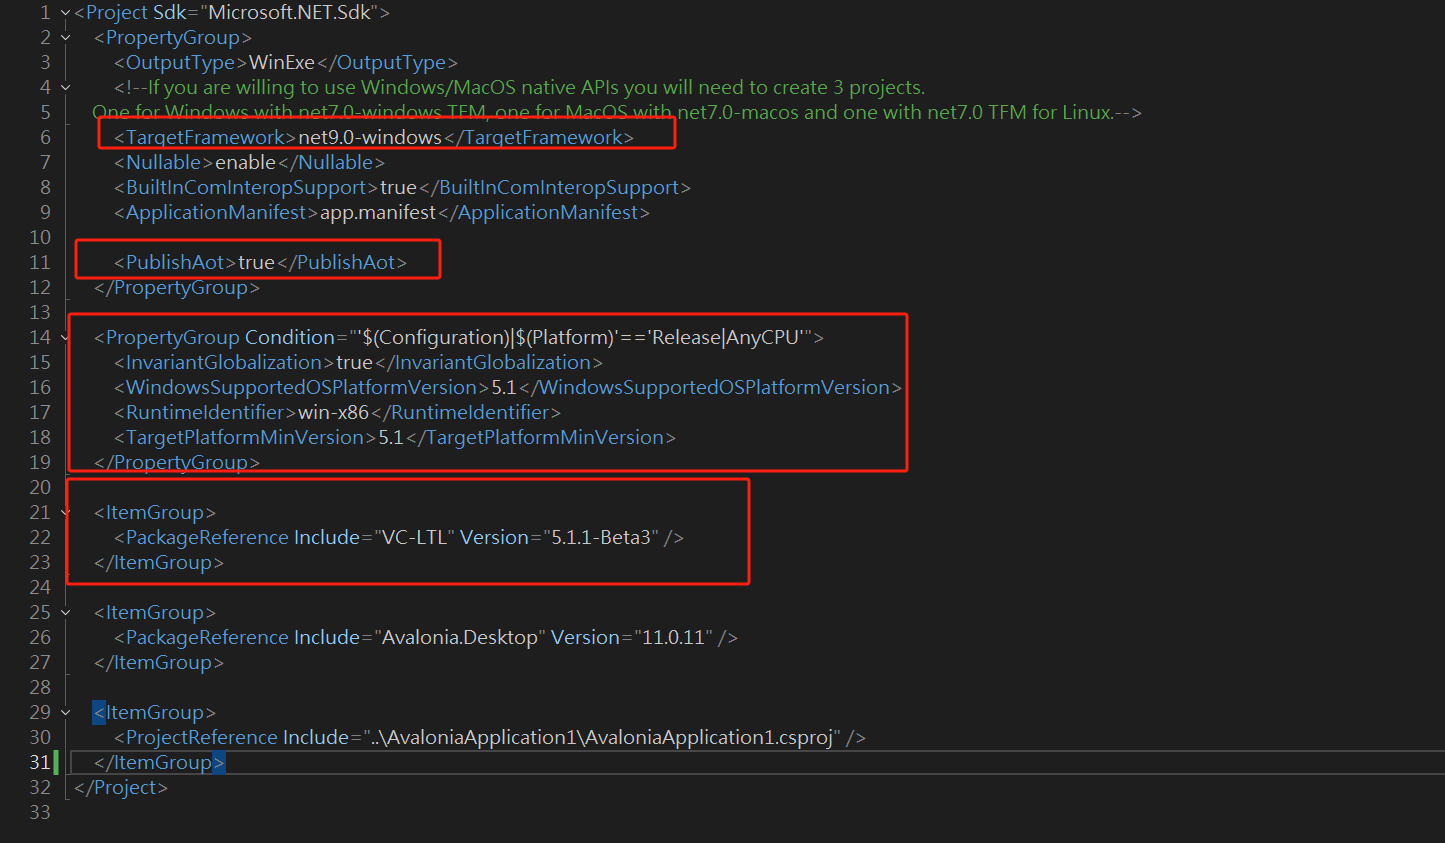Collapse the Project root element fold arrow

coord(66,13)
